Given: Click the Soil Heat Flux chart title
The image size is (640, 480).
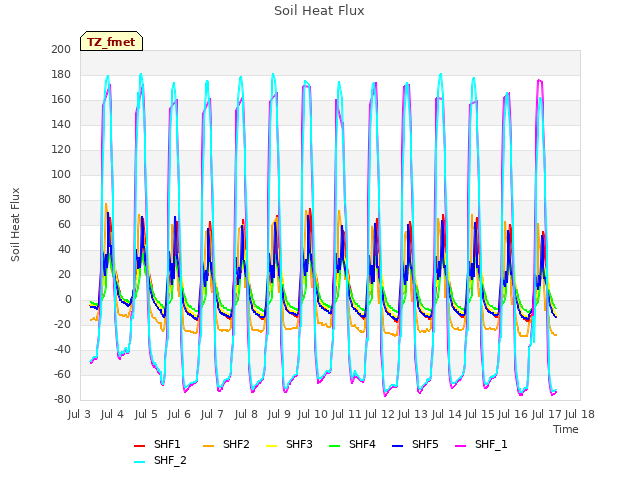Looking at the screenshot, I should pyautogui.click(x=319, y=11).
